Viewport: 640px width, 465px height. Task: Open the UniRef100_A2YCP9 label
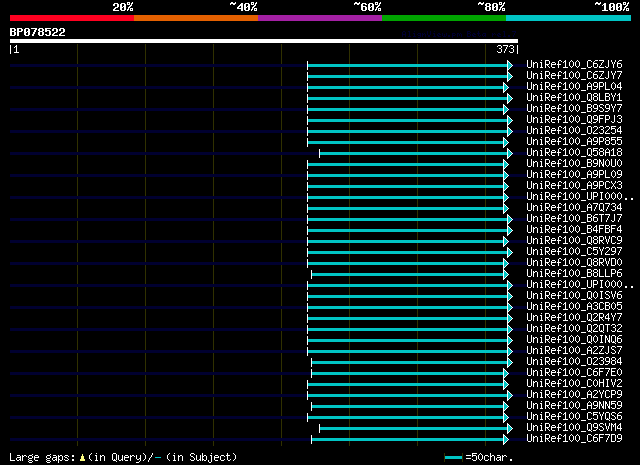574,395
